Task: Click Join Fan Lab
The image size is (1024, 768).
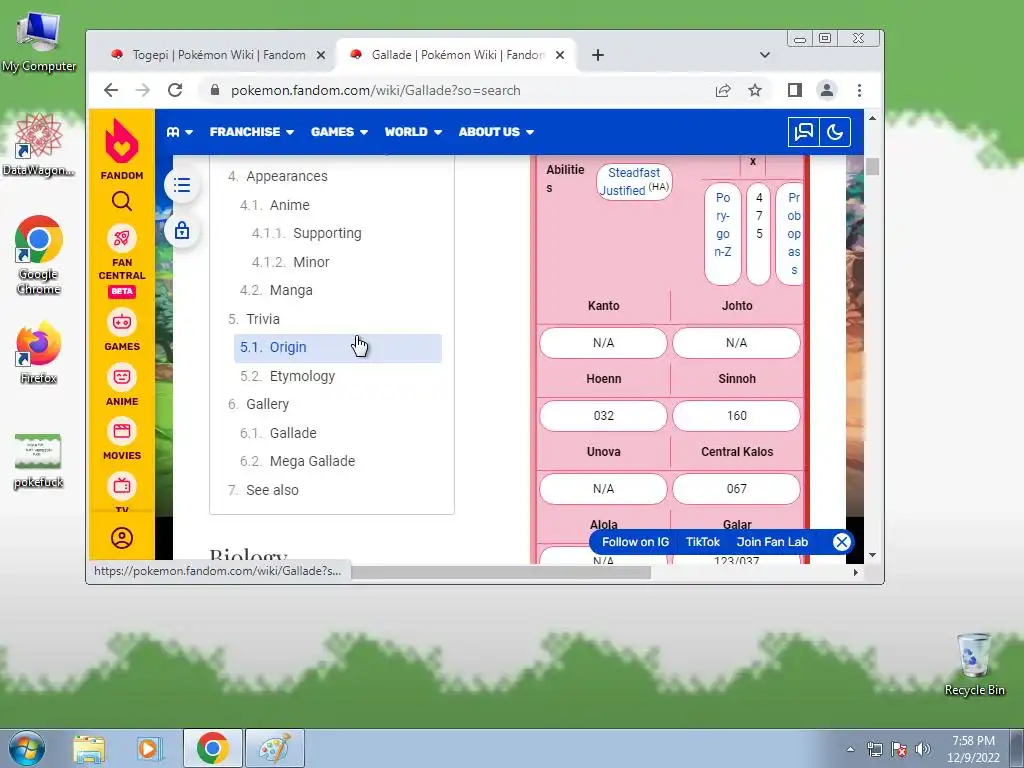Action: (x=772, y=542)
